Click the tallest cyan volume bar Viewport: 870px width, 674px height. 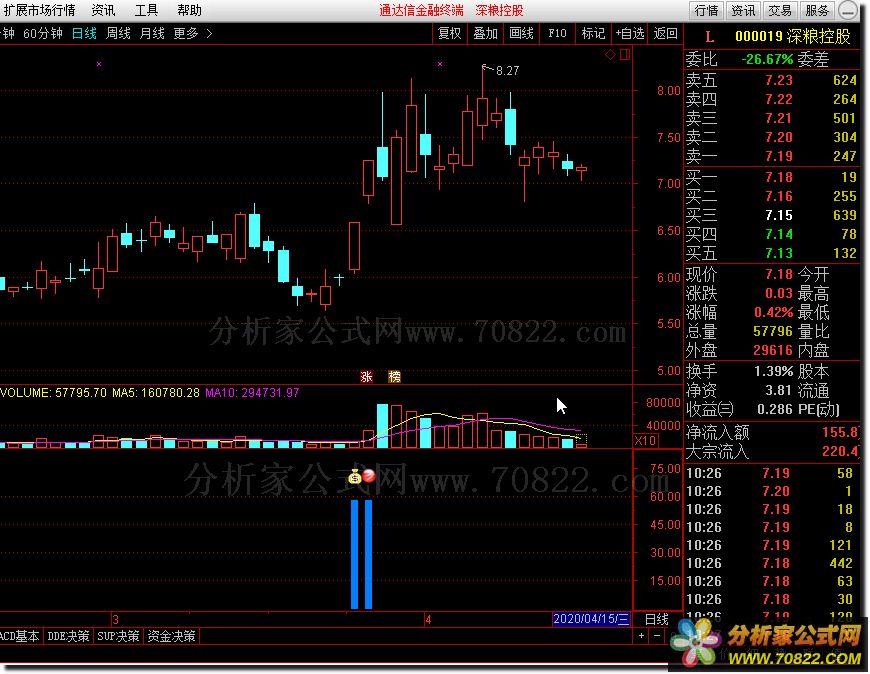click(x=382, y=426)
